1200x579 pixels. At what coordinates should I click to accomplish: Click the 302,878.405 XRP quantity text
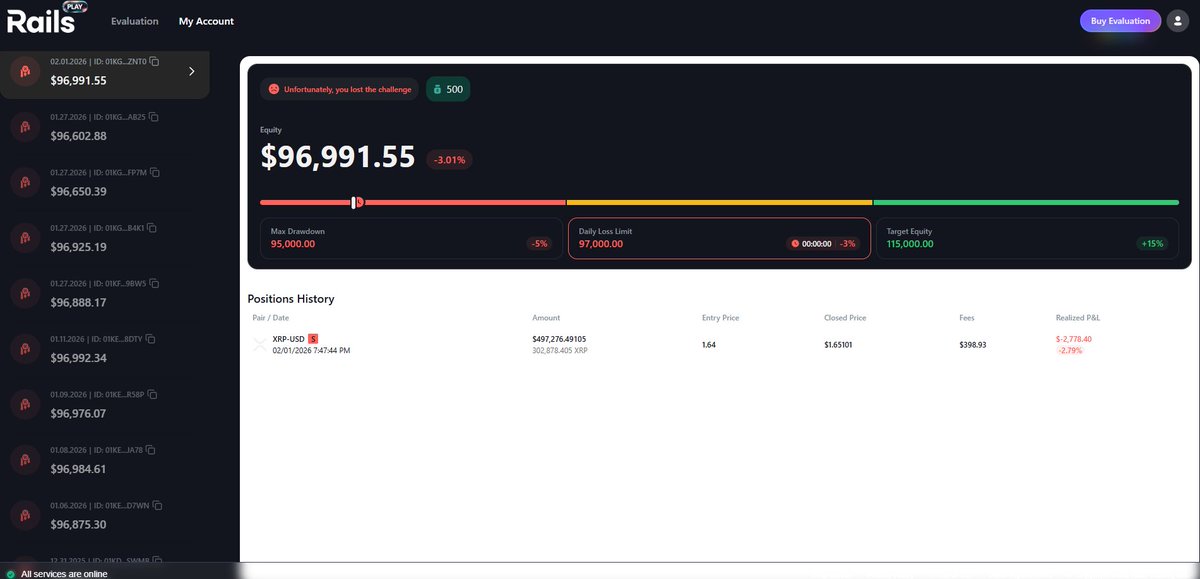(559, 351)
